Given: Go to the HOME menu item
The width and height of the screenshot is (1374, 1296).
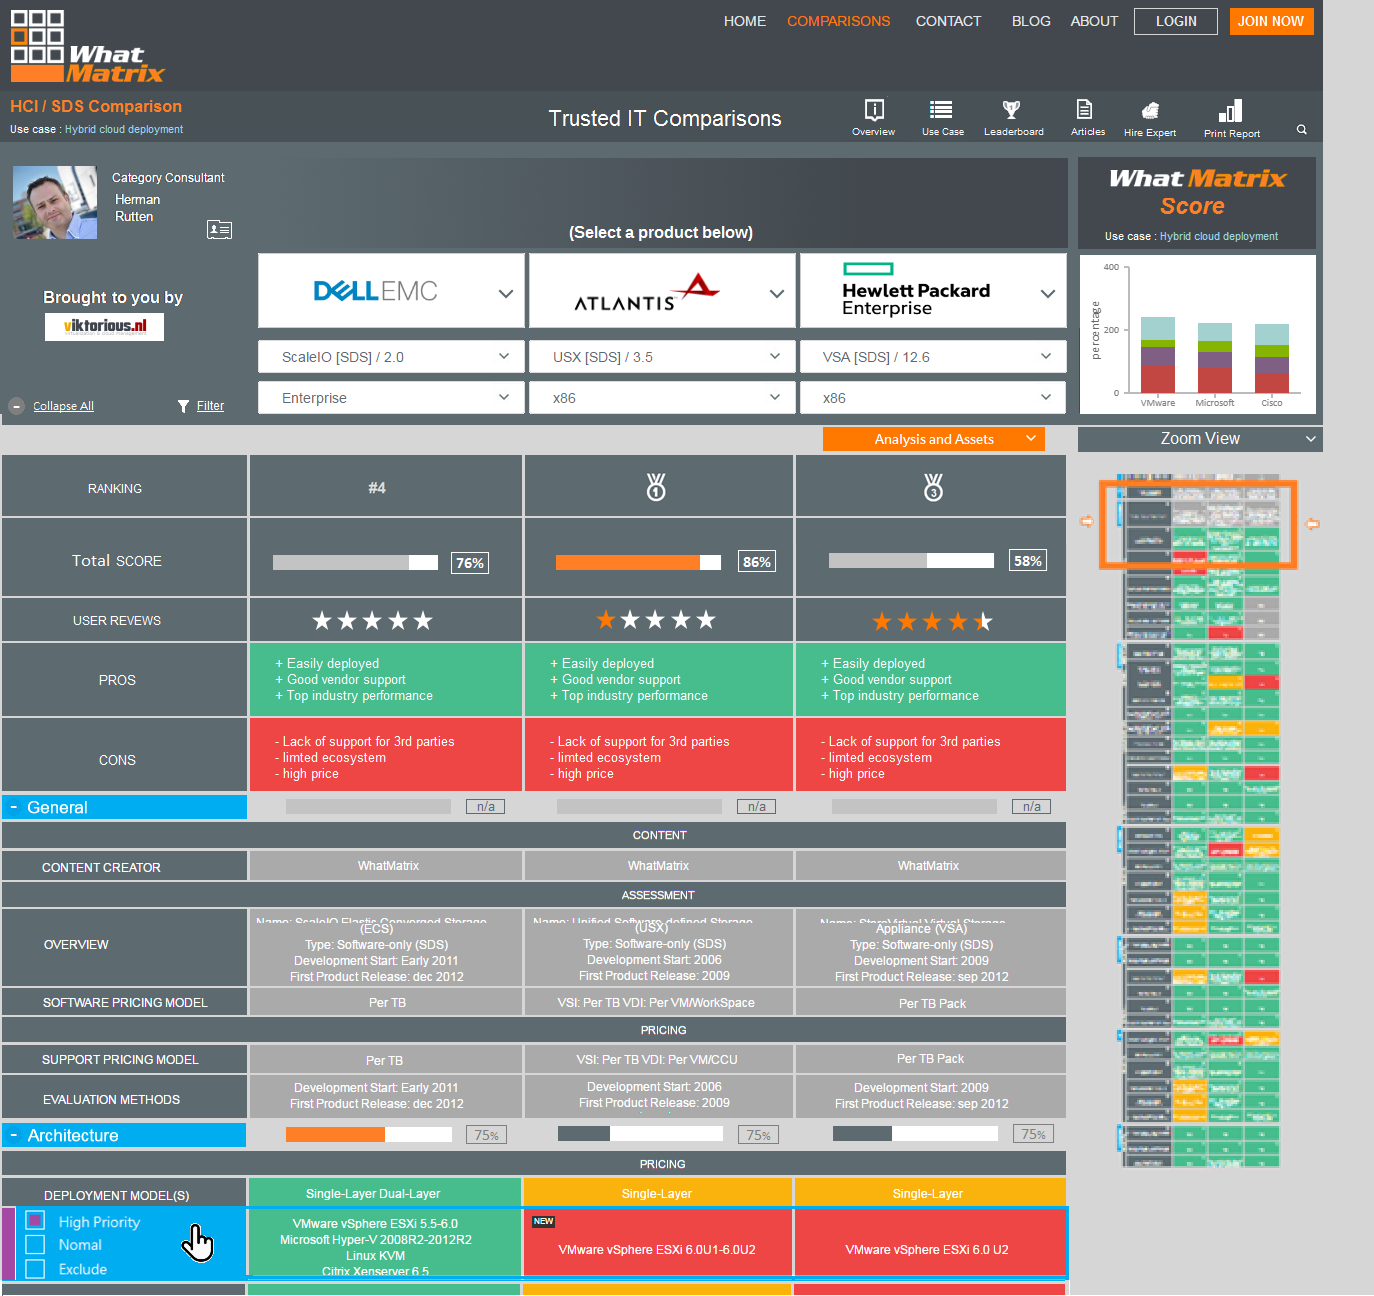Looking at the screenshot, I should pyautogui.click(x=745, y=21).
